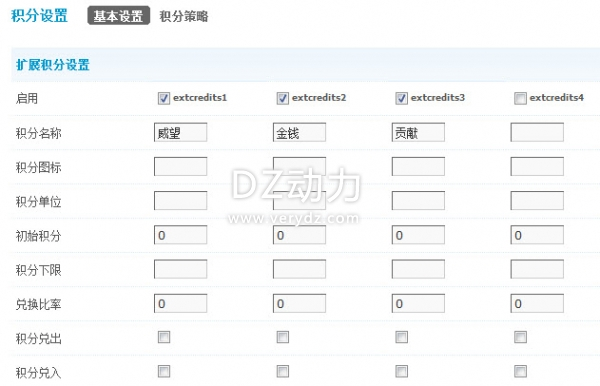Click the 积分单位 field for extcredits1

pyautogui.click(x=180, y=200)
